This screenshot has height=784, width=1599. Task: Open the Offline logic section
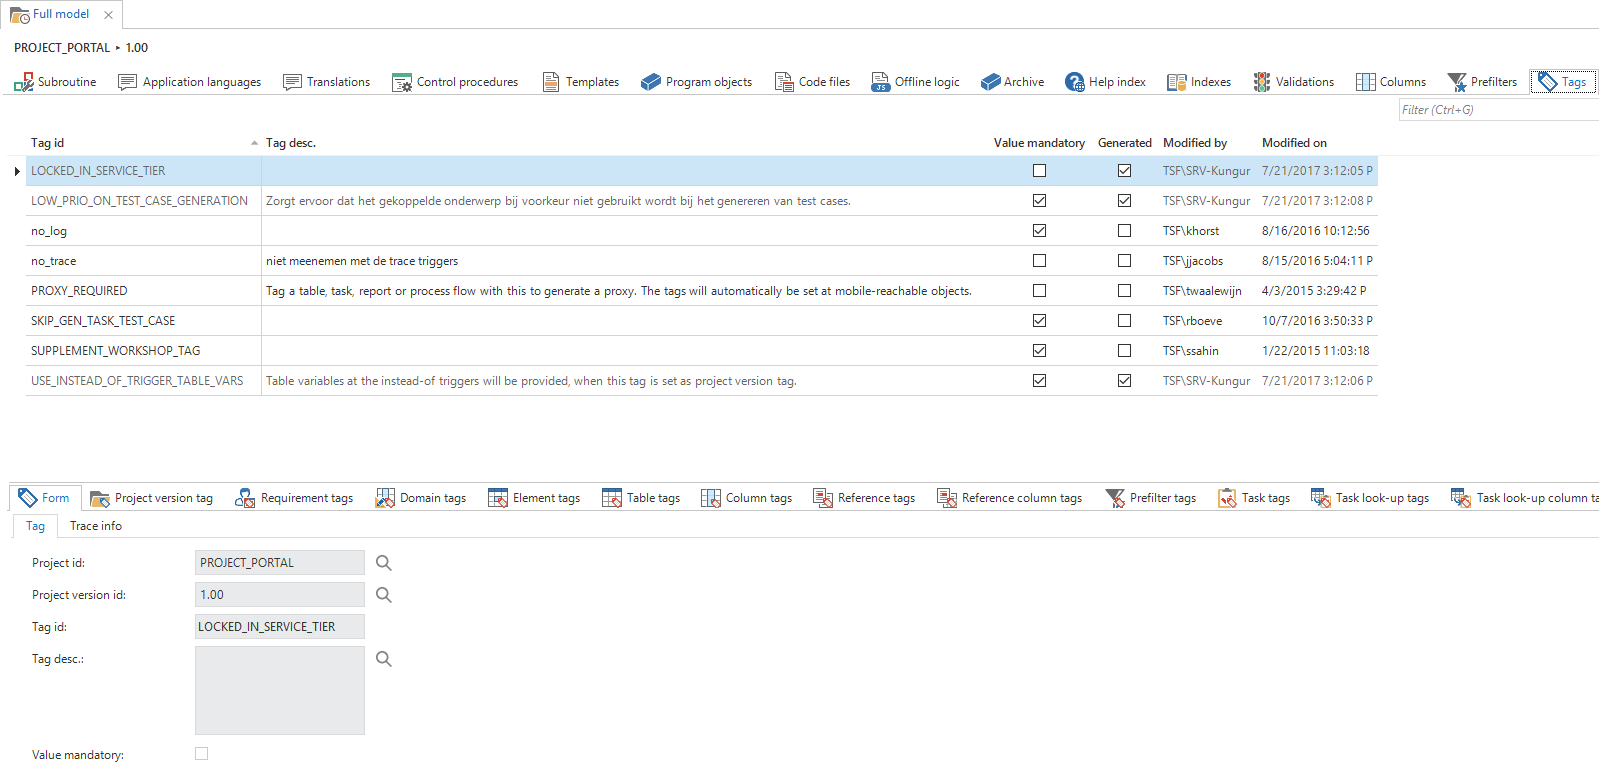(915, 82)
